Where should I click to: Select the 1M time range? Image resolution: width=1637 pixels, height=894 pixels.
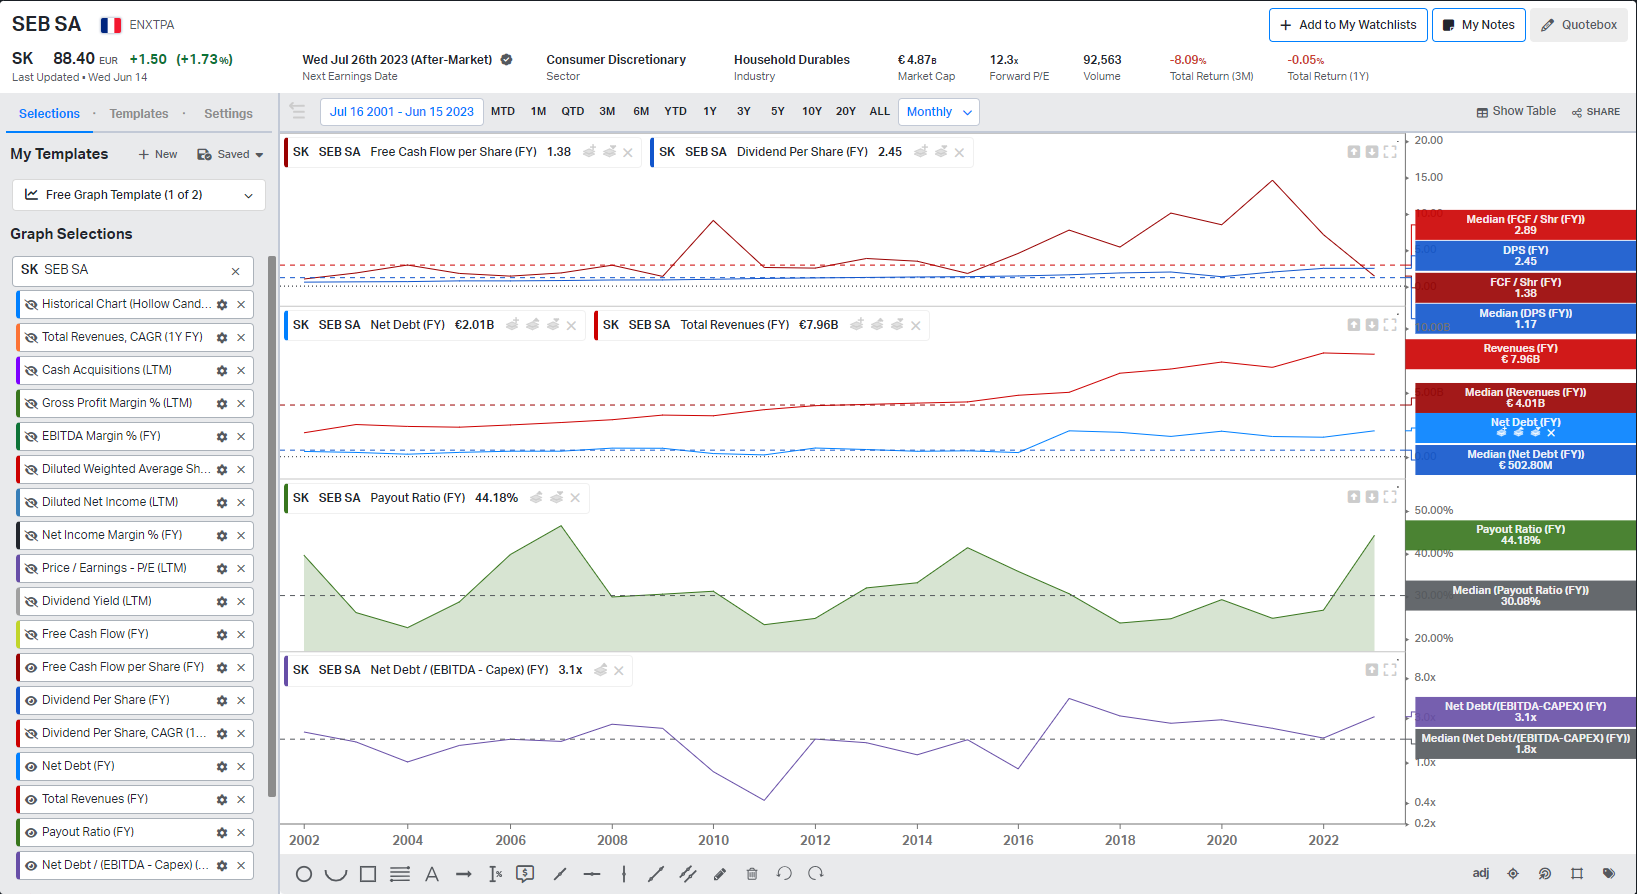538,112
